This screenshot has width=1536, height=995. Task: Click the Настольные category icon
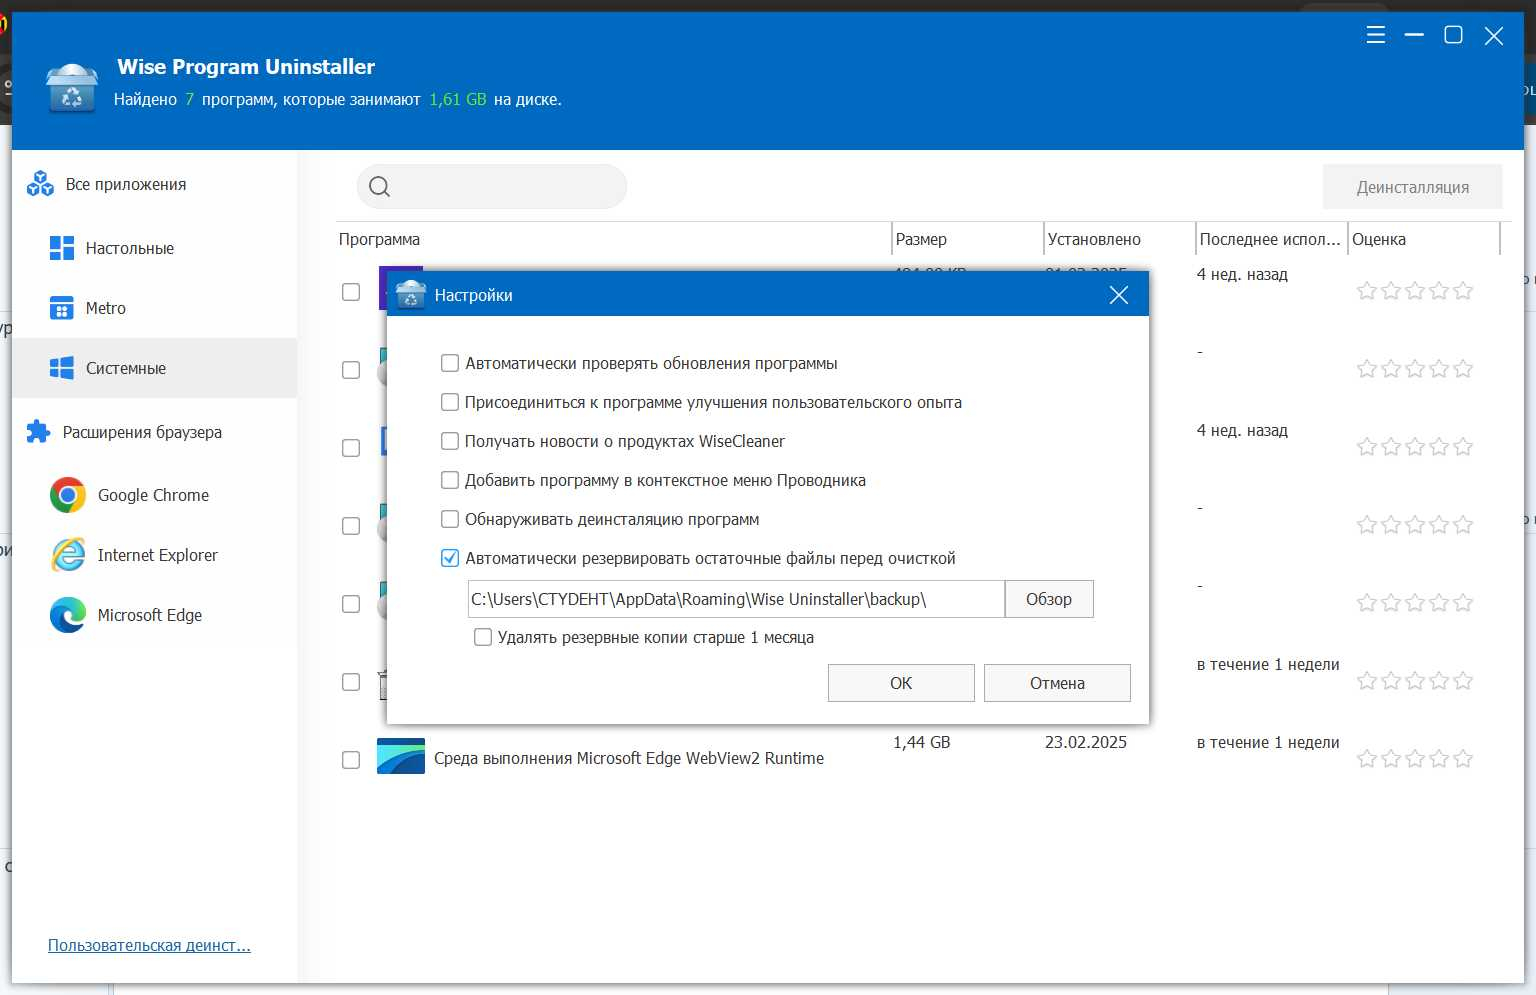coord(62,248)
